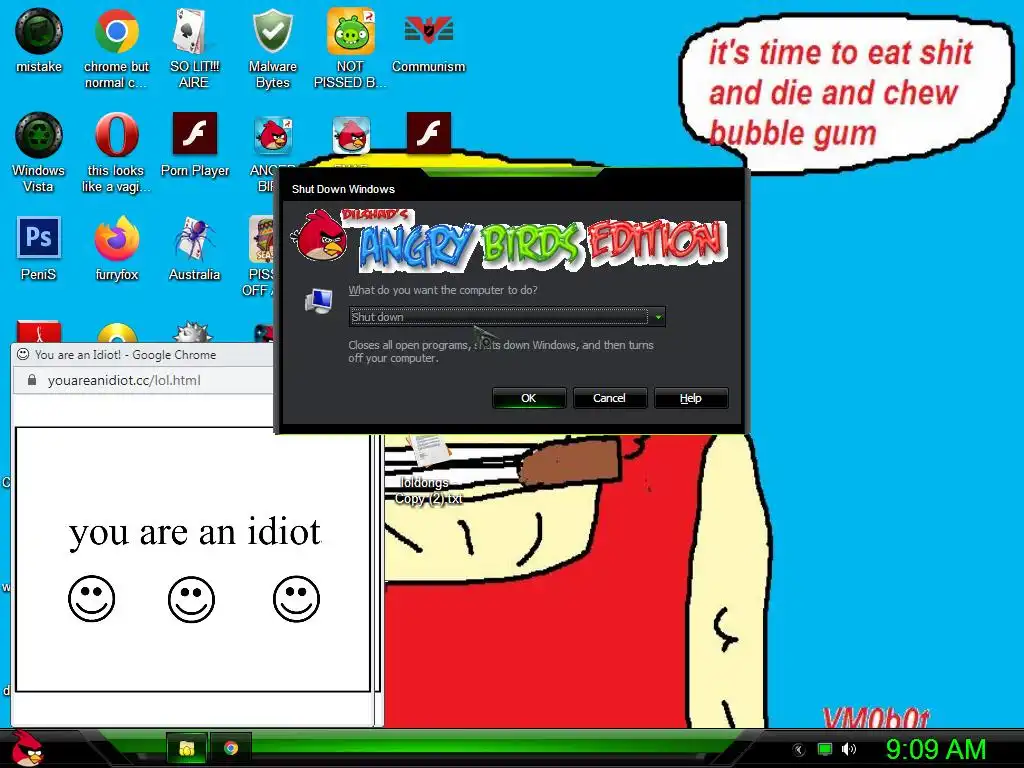This screenshot has width=1024, height=768.
Task: Click the Angry Birds Start button
Action: 27,748
